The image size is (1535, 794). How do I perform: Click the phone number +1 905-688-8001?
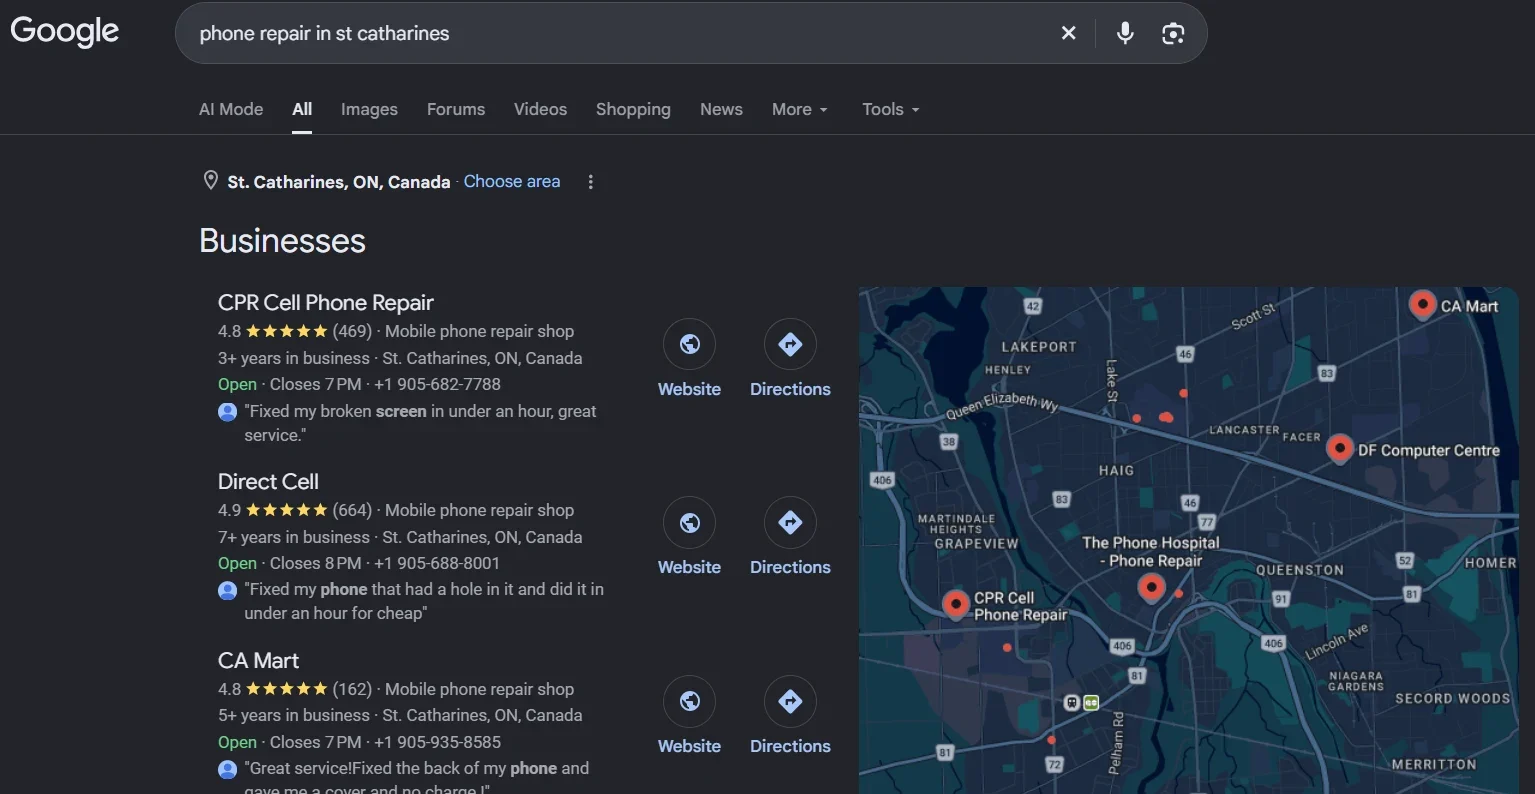tap(437, 563)
